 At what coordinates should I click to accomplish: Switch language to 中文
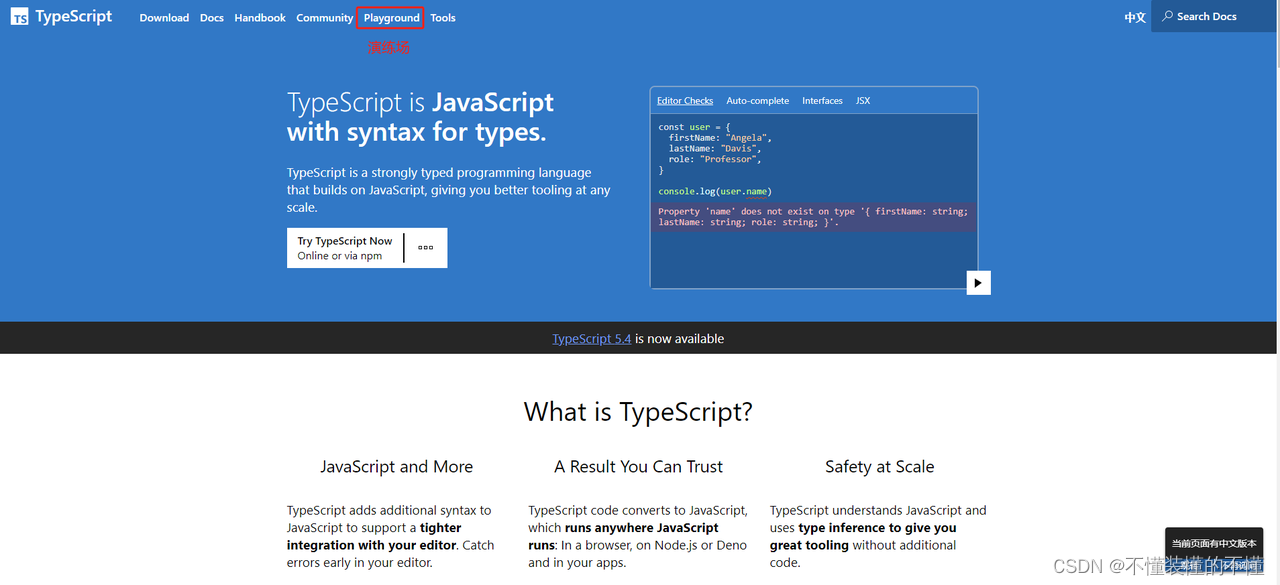1135,17
